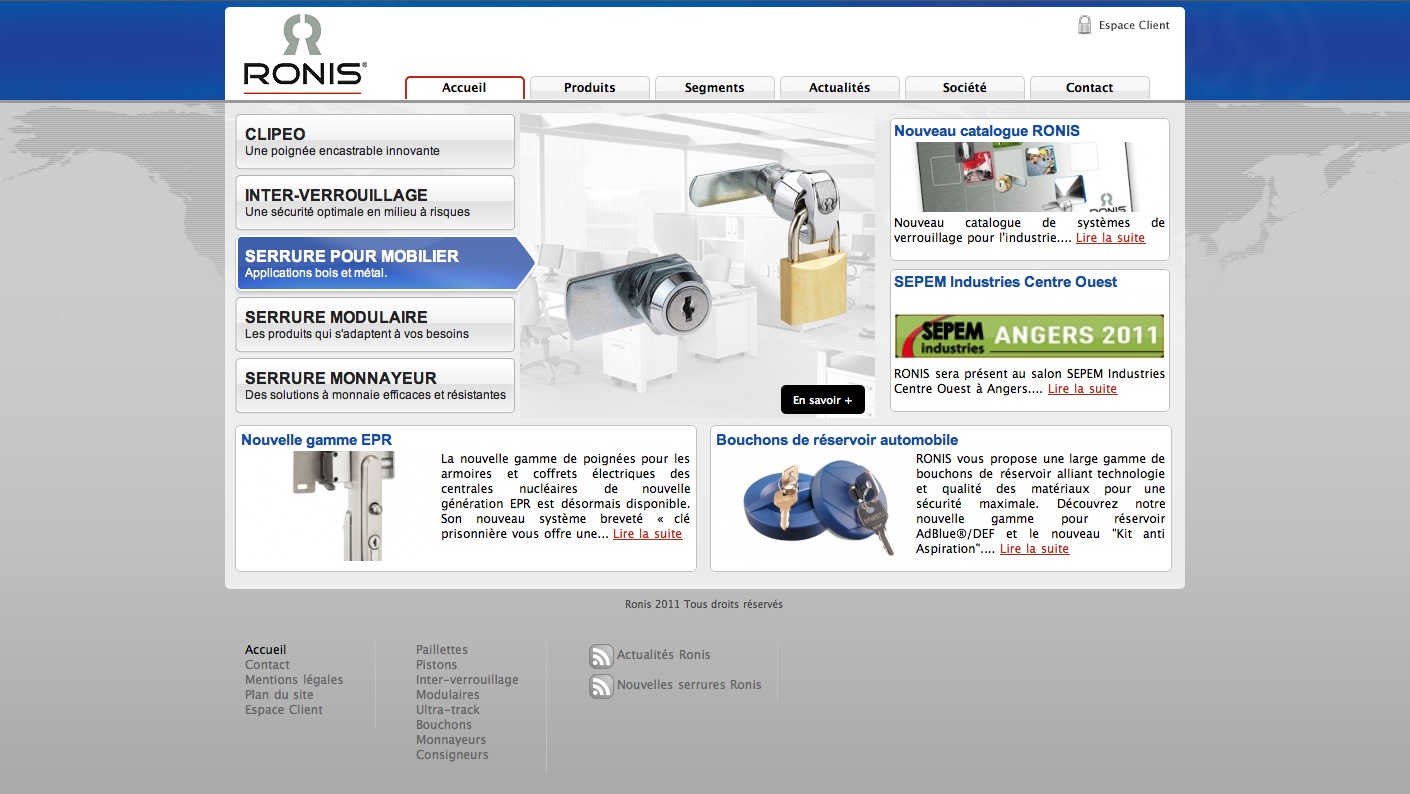
Task: Open the Segments tab
Action: [x=715, y=88]
